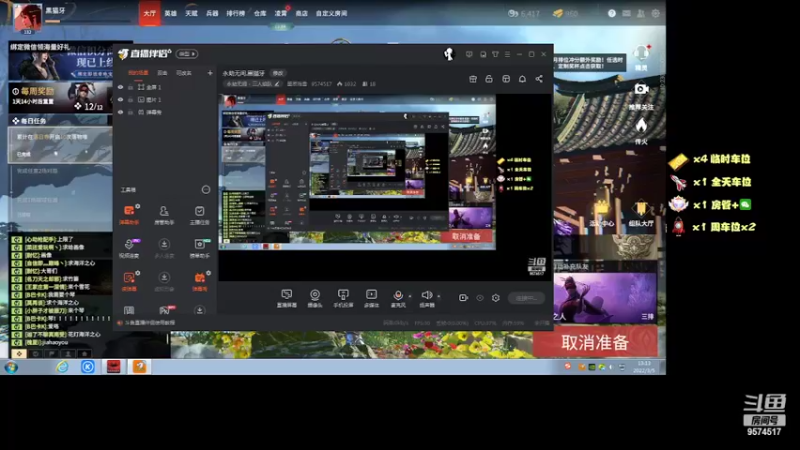Screen dimensions: 800x450
Task: Open Internet Explorer from taskbar
Action: tap(62, 367)
